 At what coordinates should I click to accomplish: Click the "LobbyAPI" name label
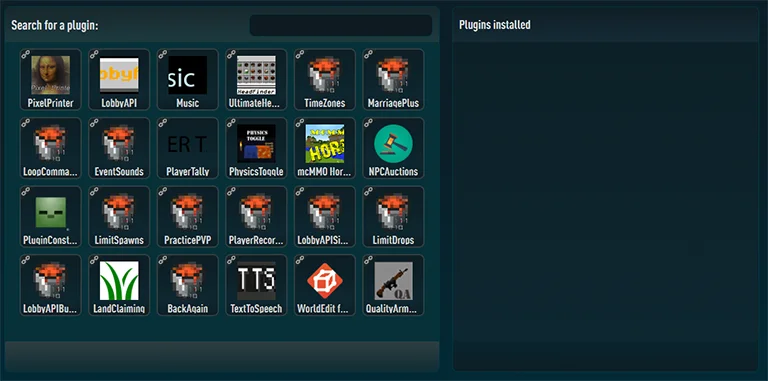click(x=119, y=103)
